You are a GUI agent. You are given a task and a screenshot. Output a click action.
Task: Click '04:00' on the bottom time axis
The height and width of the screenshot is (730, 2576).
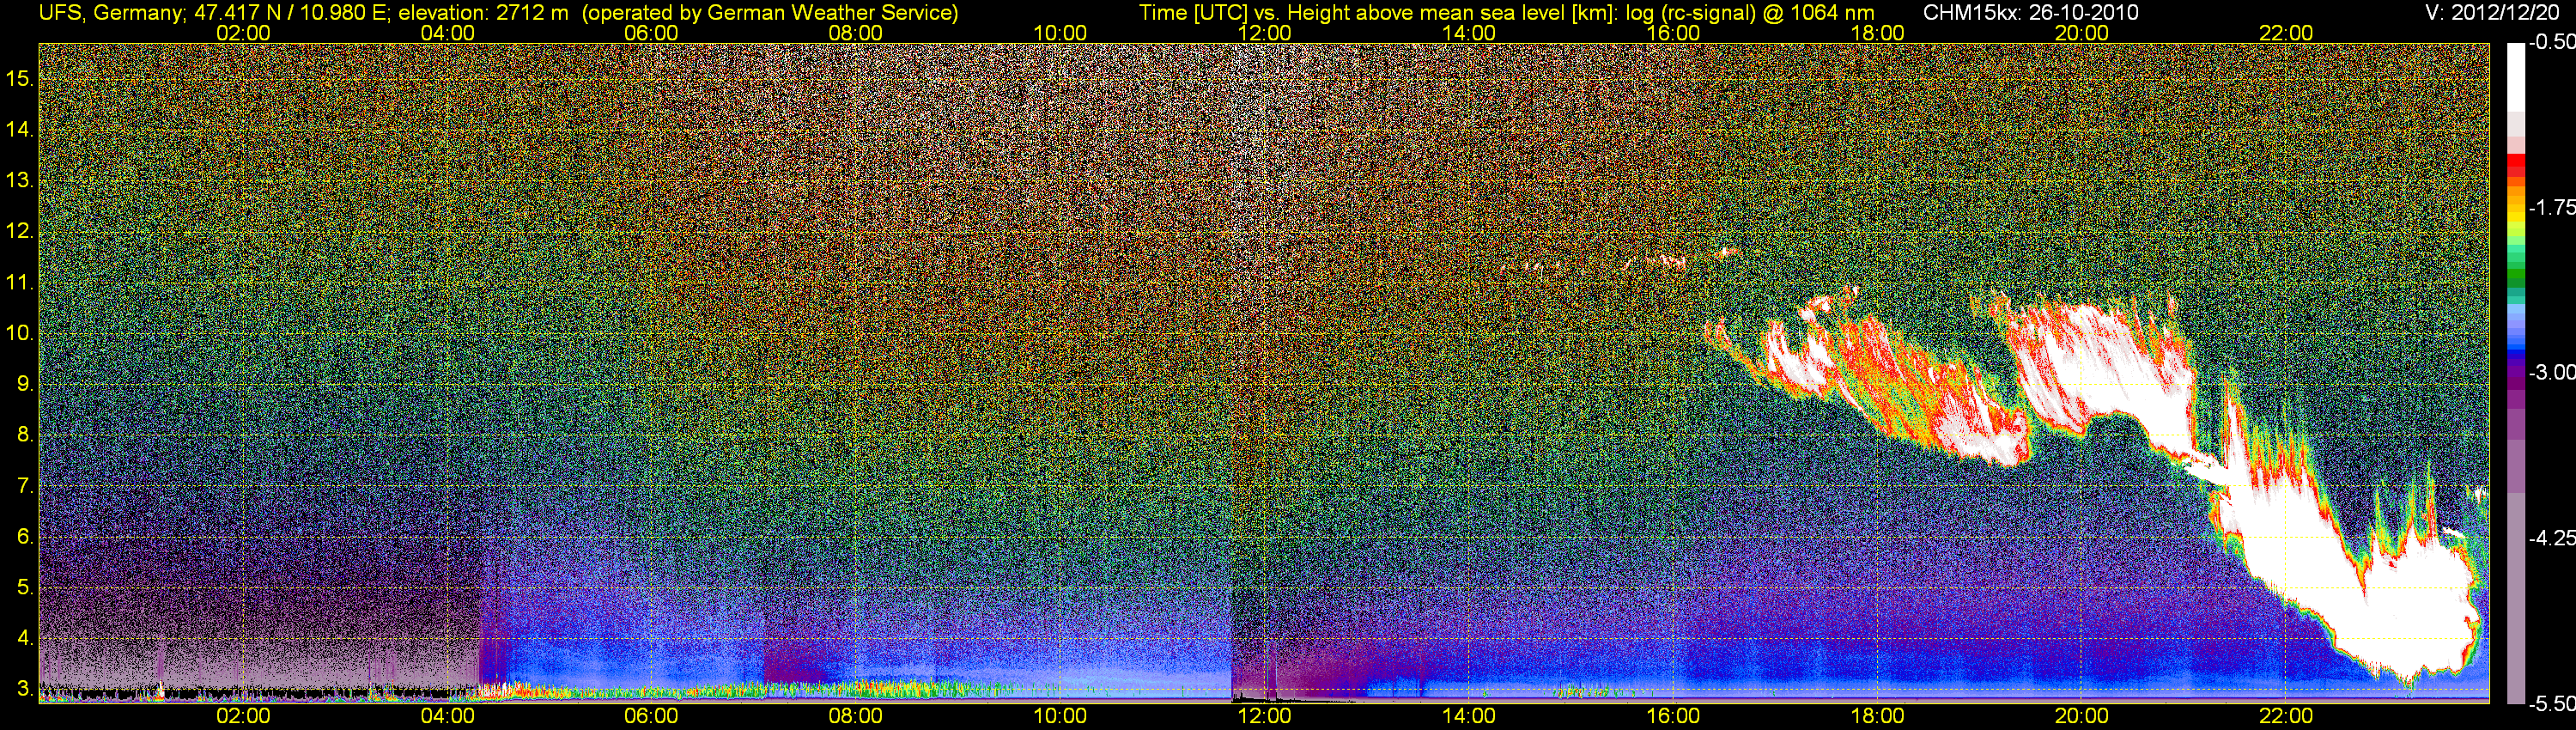point(447,716)
